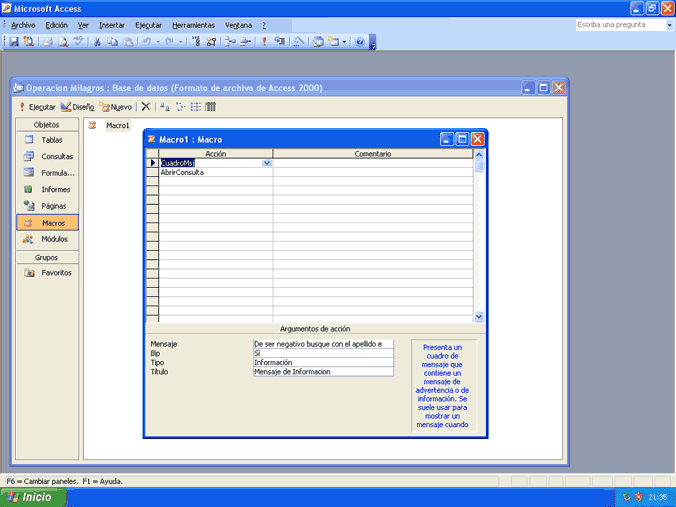This screenshot has width=676, height=507.
Task: Select Formularios in the objects panel
Action: (47, 173)
